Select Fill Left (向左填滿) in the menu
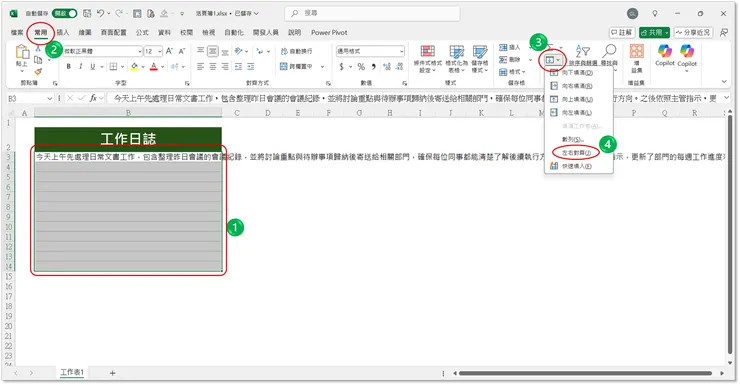The height and width of the screenshot is (385, 740). pyautogui.click(x=579, y=113)
